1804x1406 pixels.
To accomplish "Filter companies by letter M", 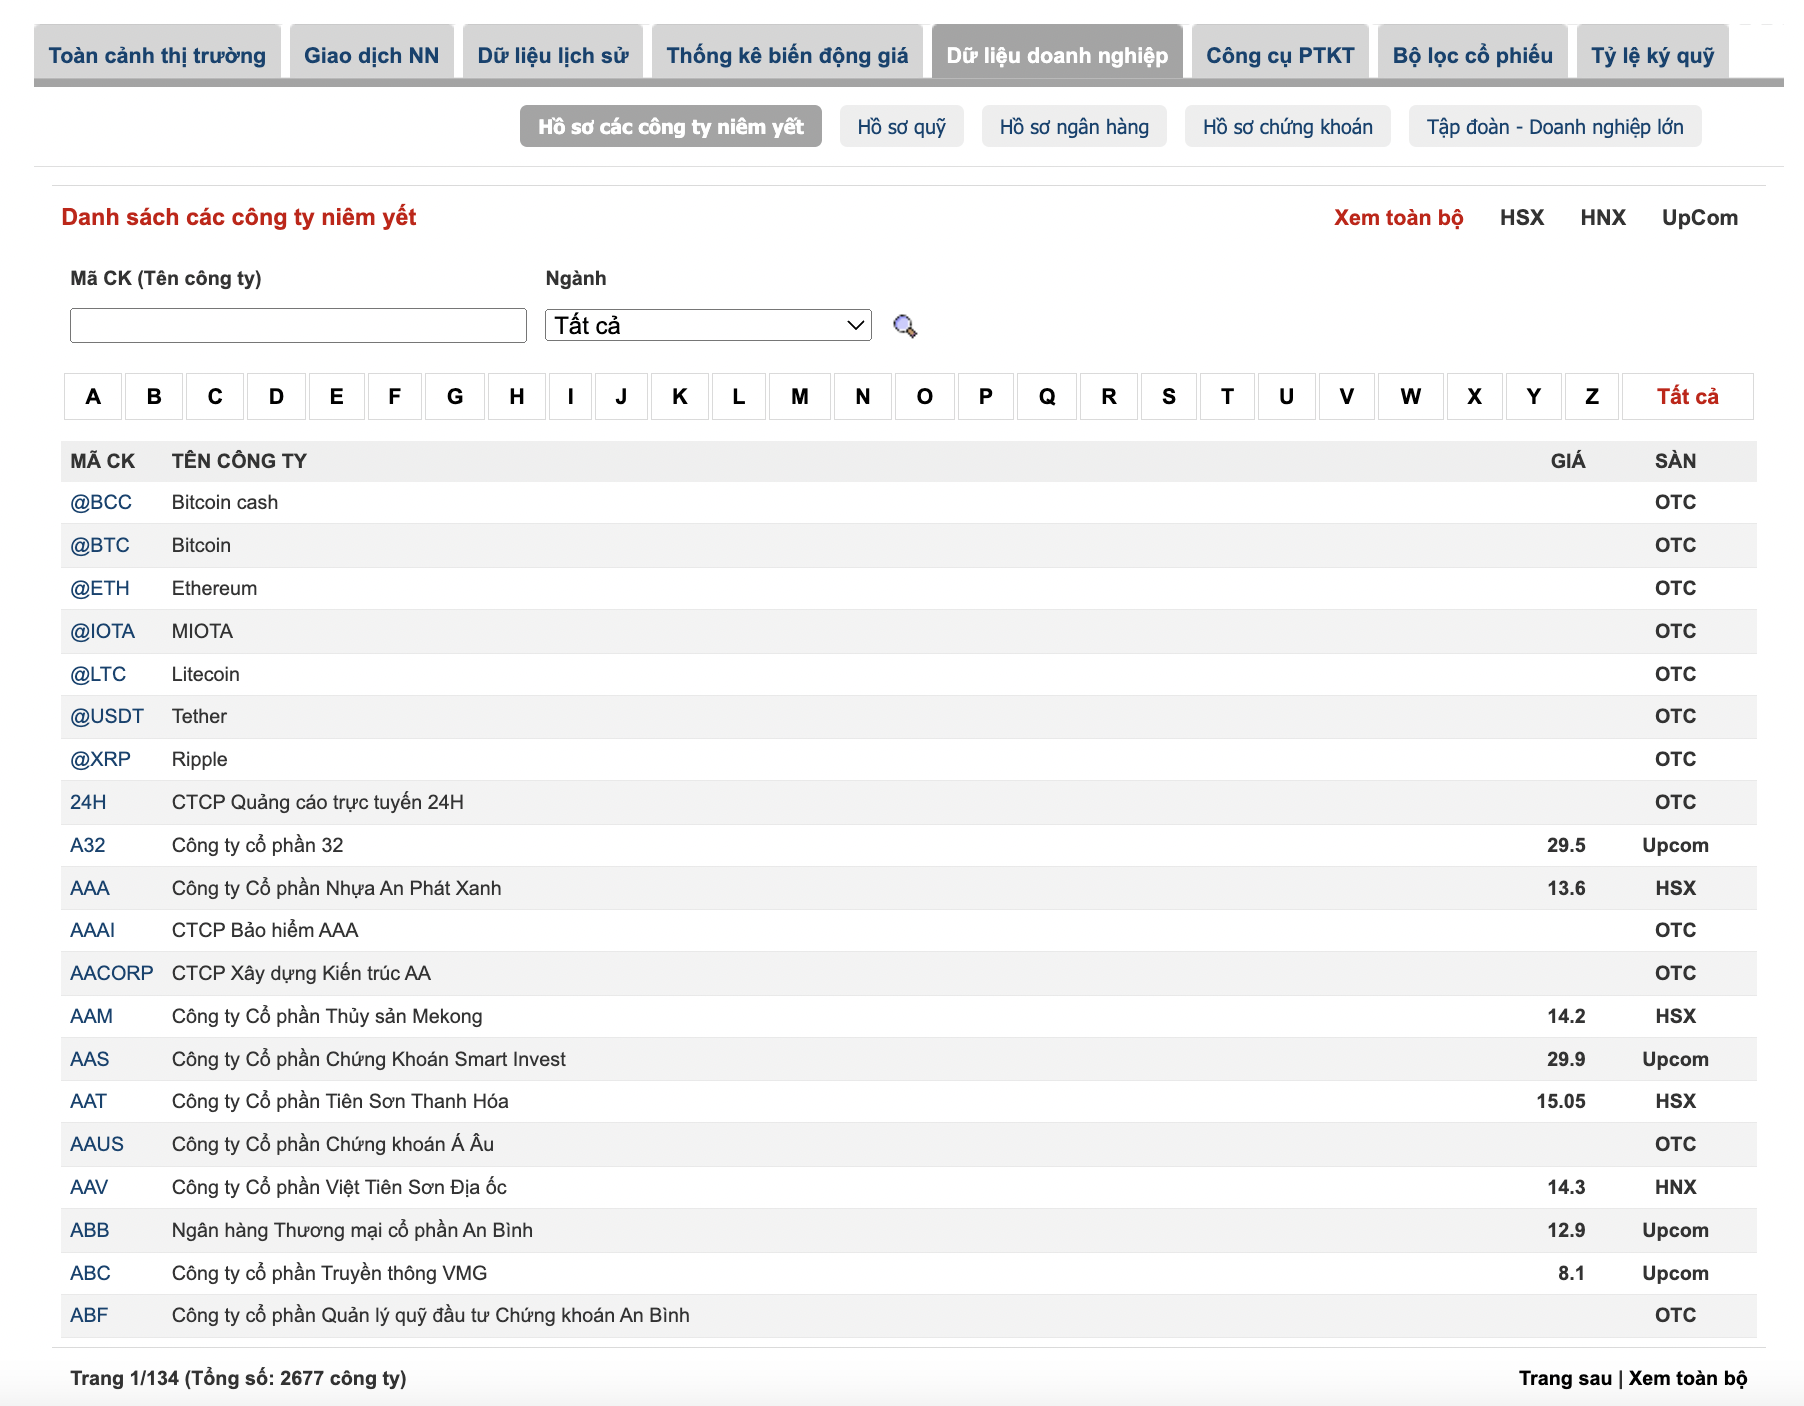I will tap(800, 396).
